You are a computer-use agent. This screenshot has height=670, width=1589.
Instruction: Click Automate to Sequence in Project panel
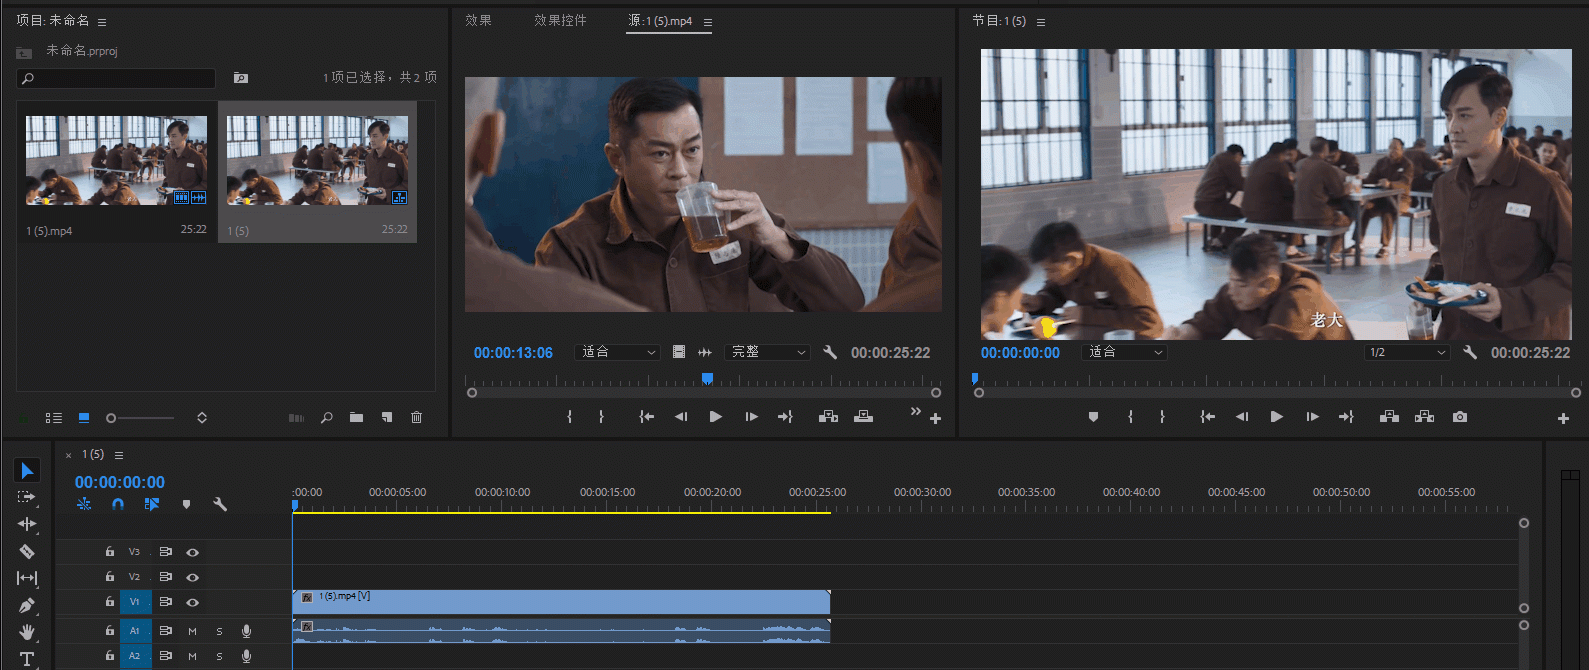(x=296, y=418)
